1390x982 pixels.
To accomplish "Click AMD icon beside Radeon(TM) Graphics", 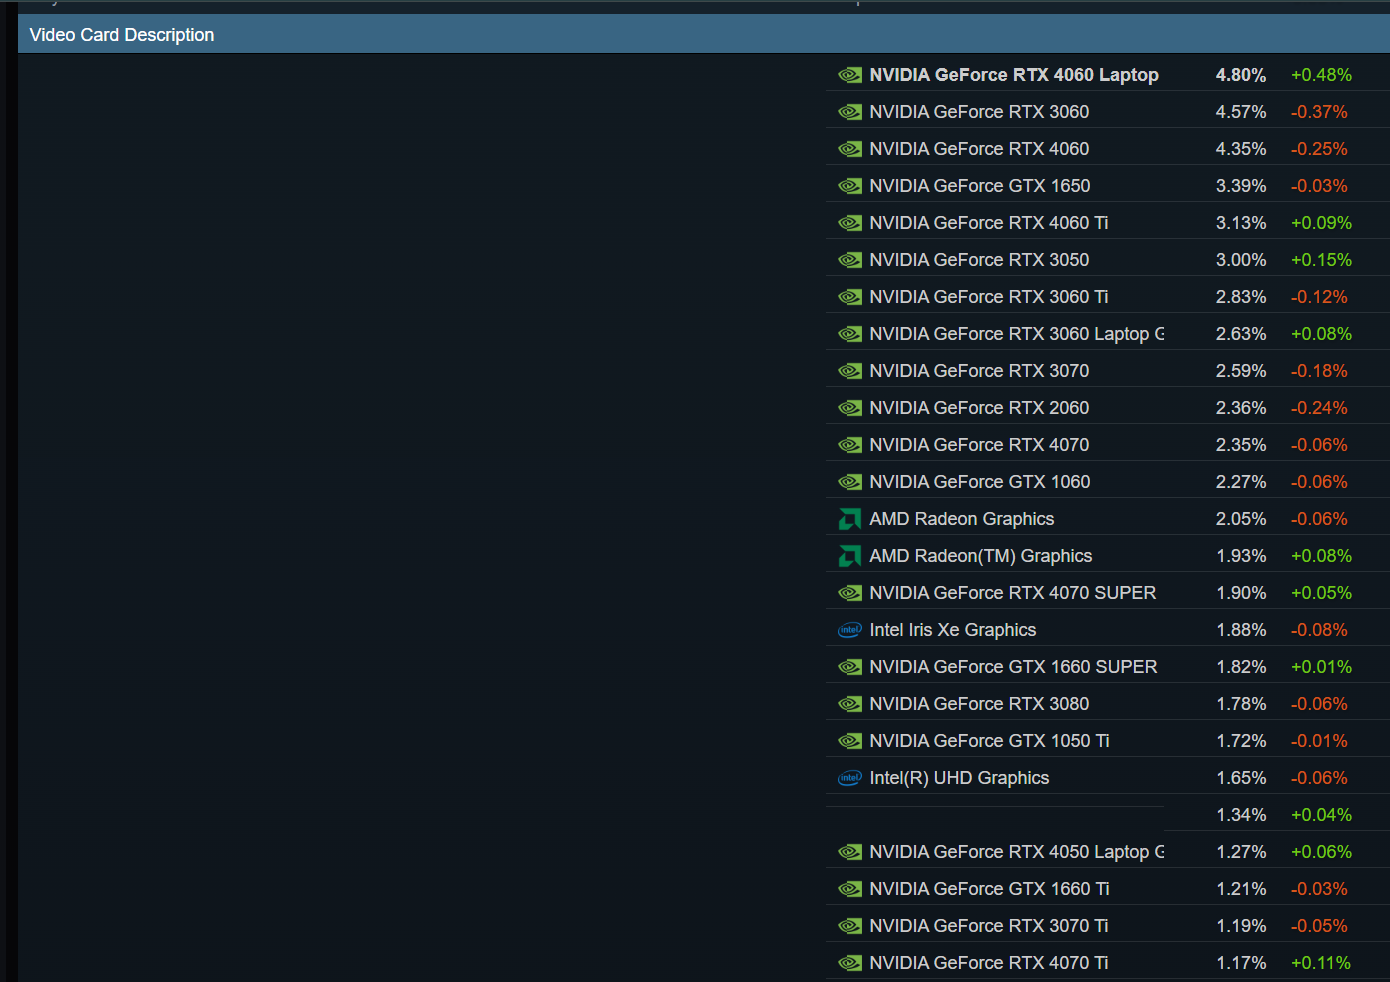I will pos(850,556).
